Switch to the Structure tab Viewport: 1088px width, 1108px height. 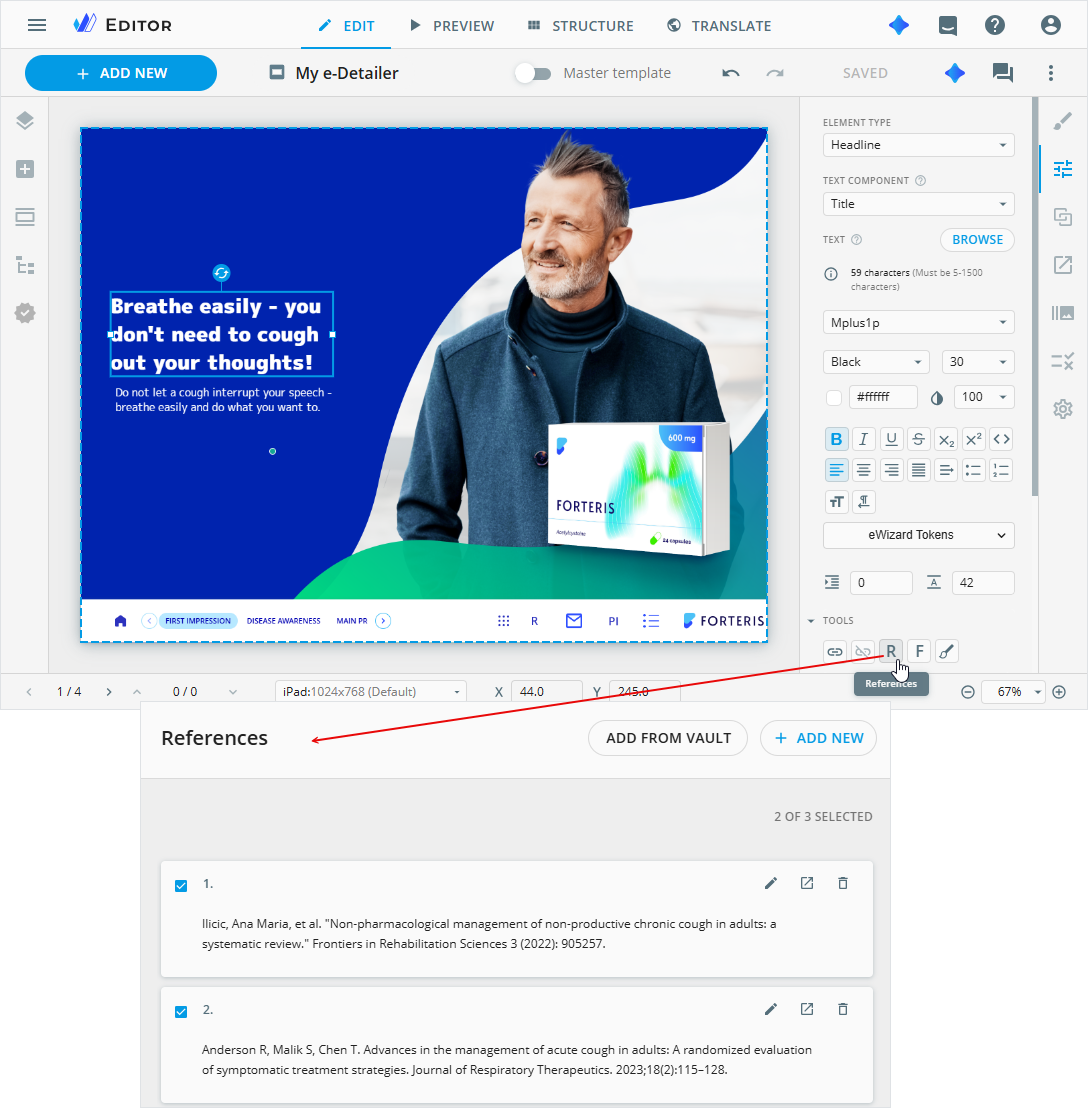click(x=581, y=26)
